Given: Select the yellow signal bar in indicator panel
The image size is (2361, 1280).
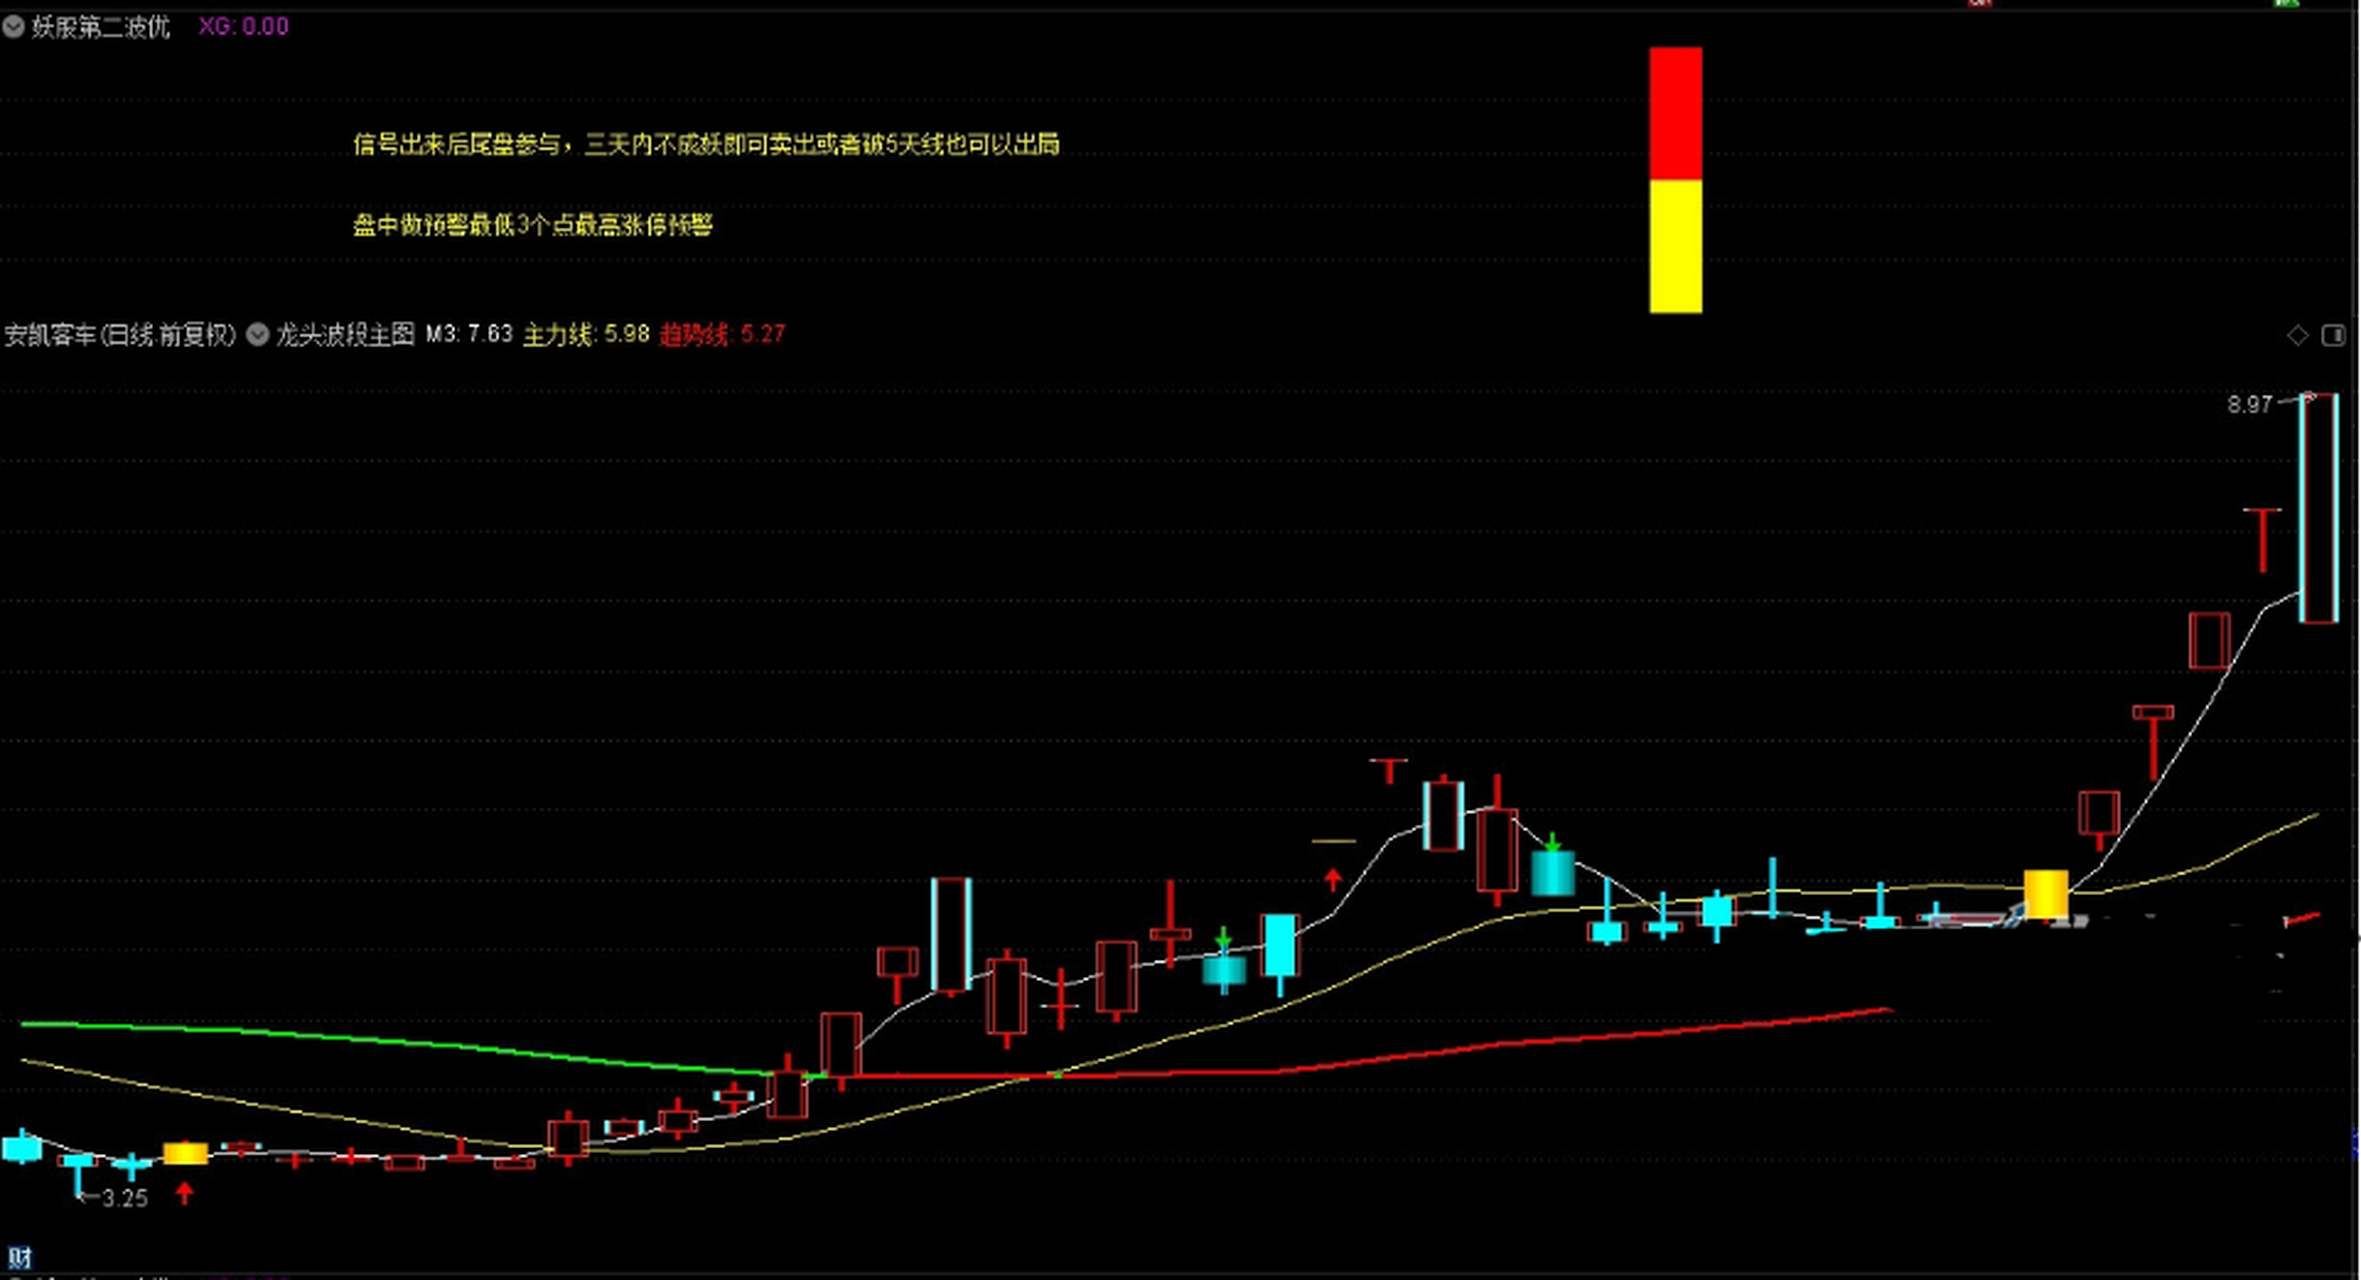Looking at the screenshot, I should (1675, 246).
